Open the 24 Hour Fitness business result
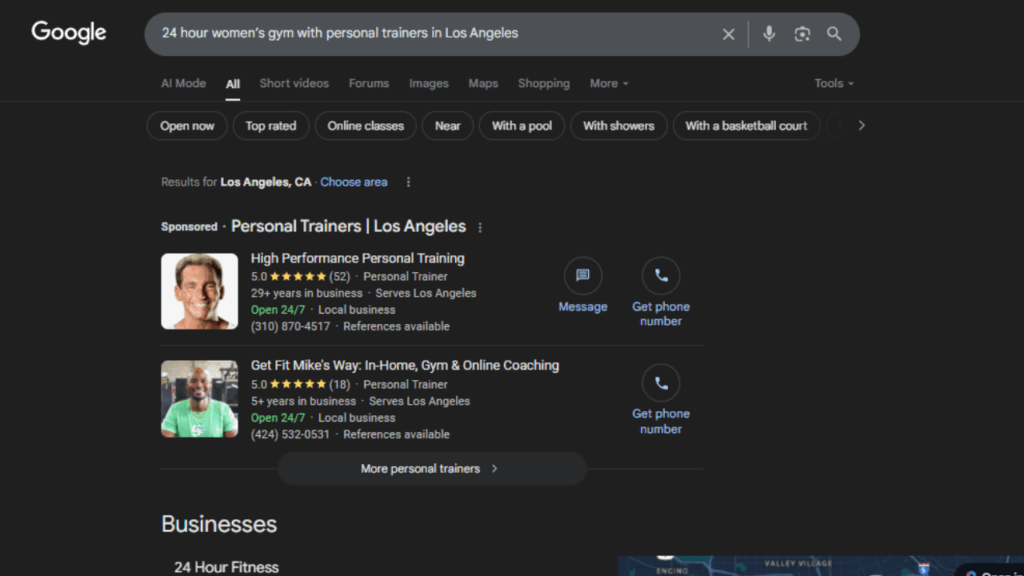Viewport: 1024px width, 576px height. tap(226, 568)
